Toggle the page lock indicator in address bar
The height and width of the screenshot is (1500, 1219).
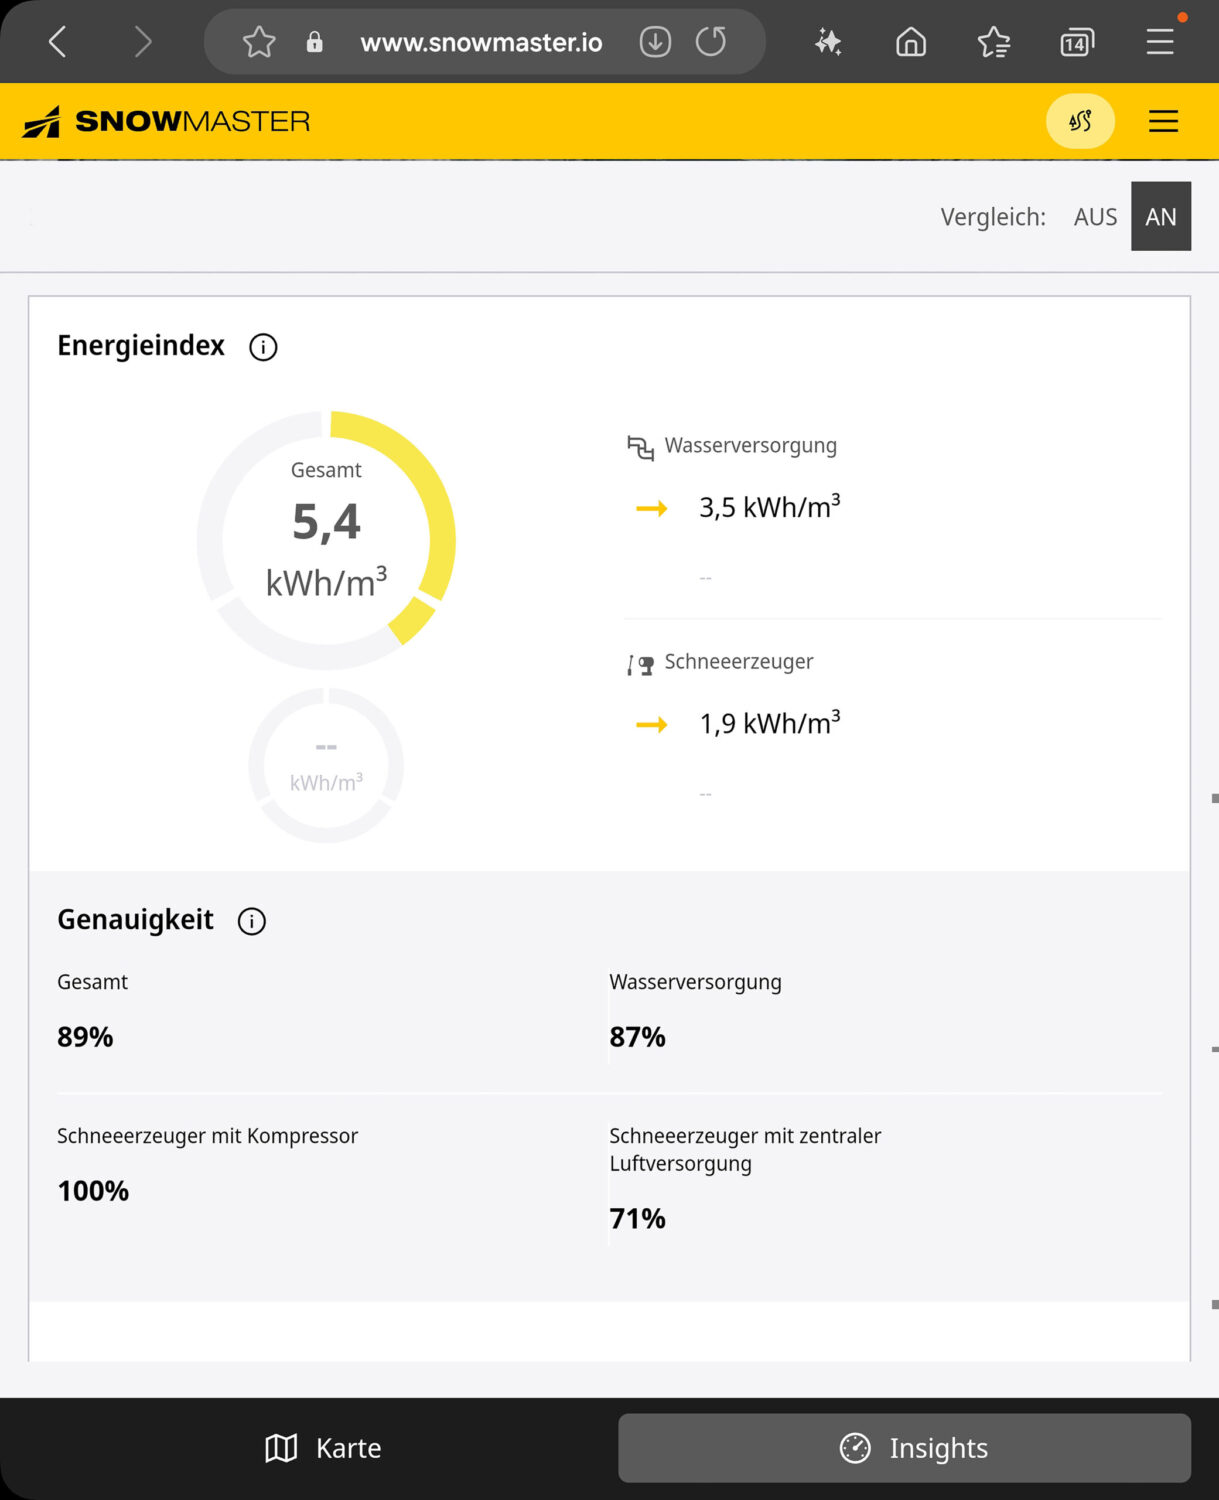[x=314, y=41]
